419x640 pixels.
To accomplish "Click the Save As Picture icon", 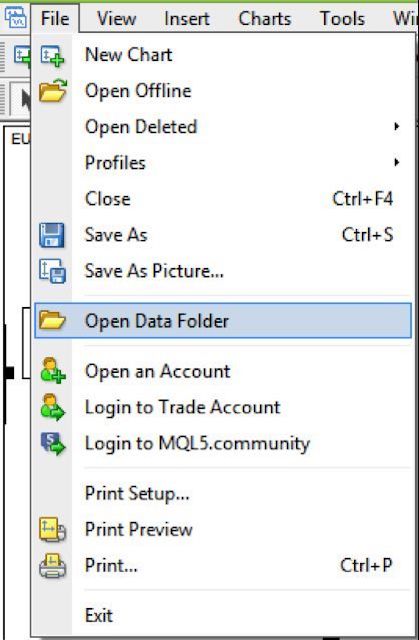I will [52, 271].
